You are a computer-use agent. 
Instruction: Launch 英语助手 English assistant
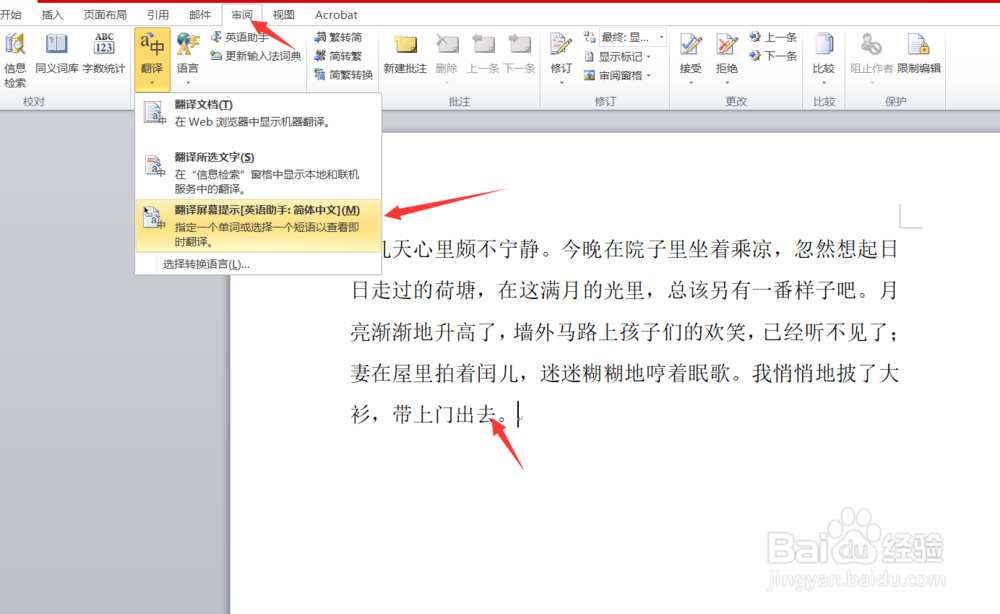coord(240,37)
